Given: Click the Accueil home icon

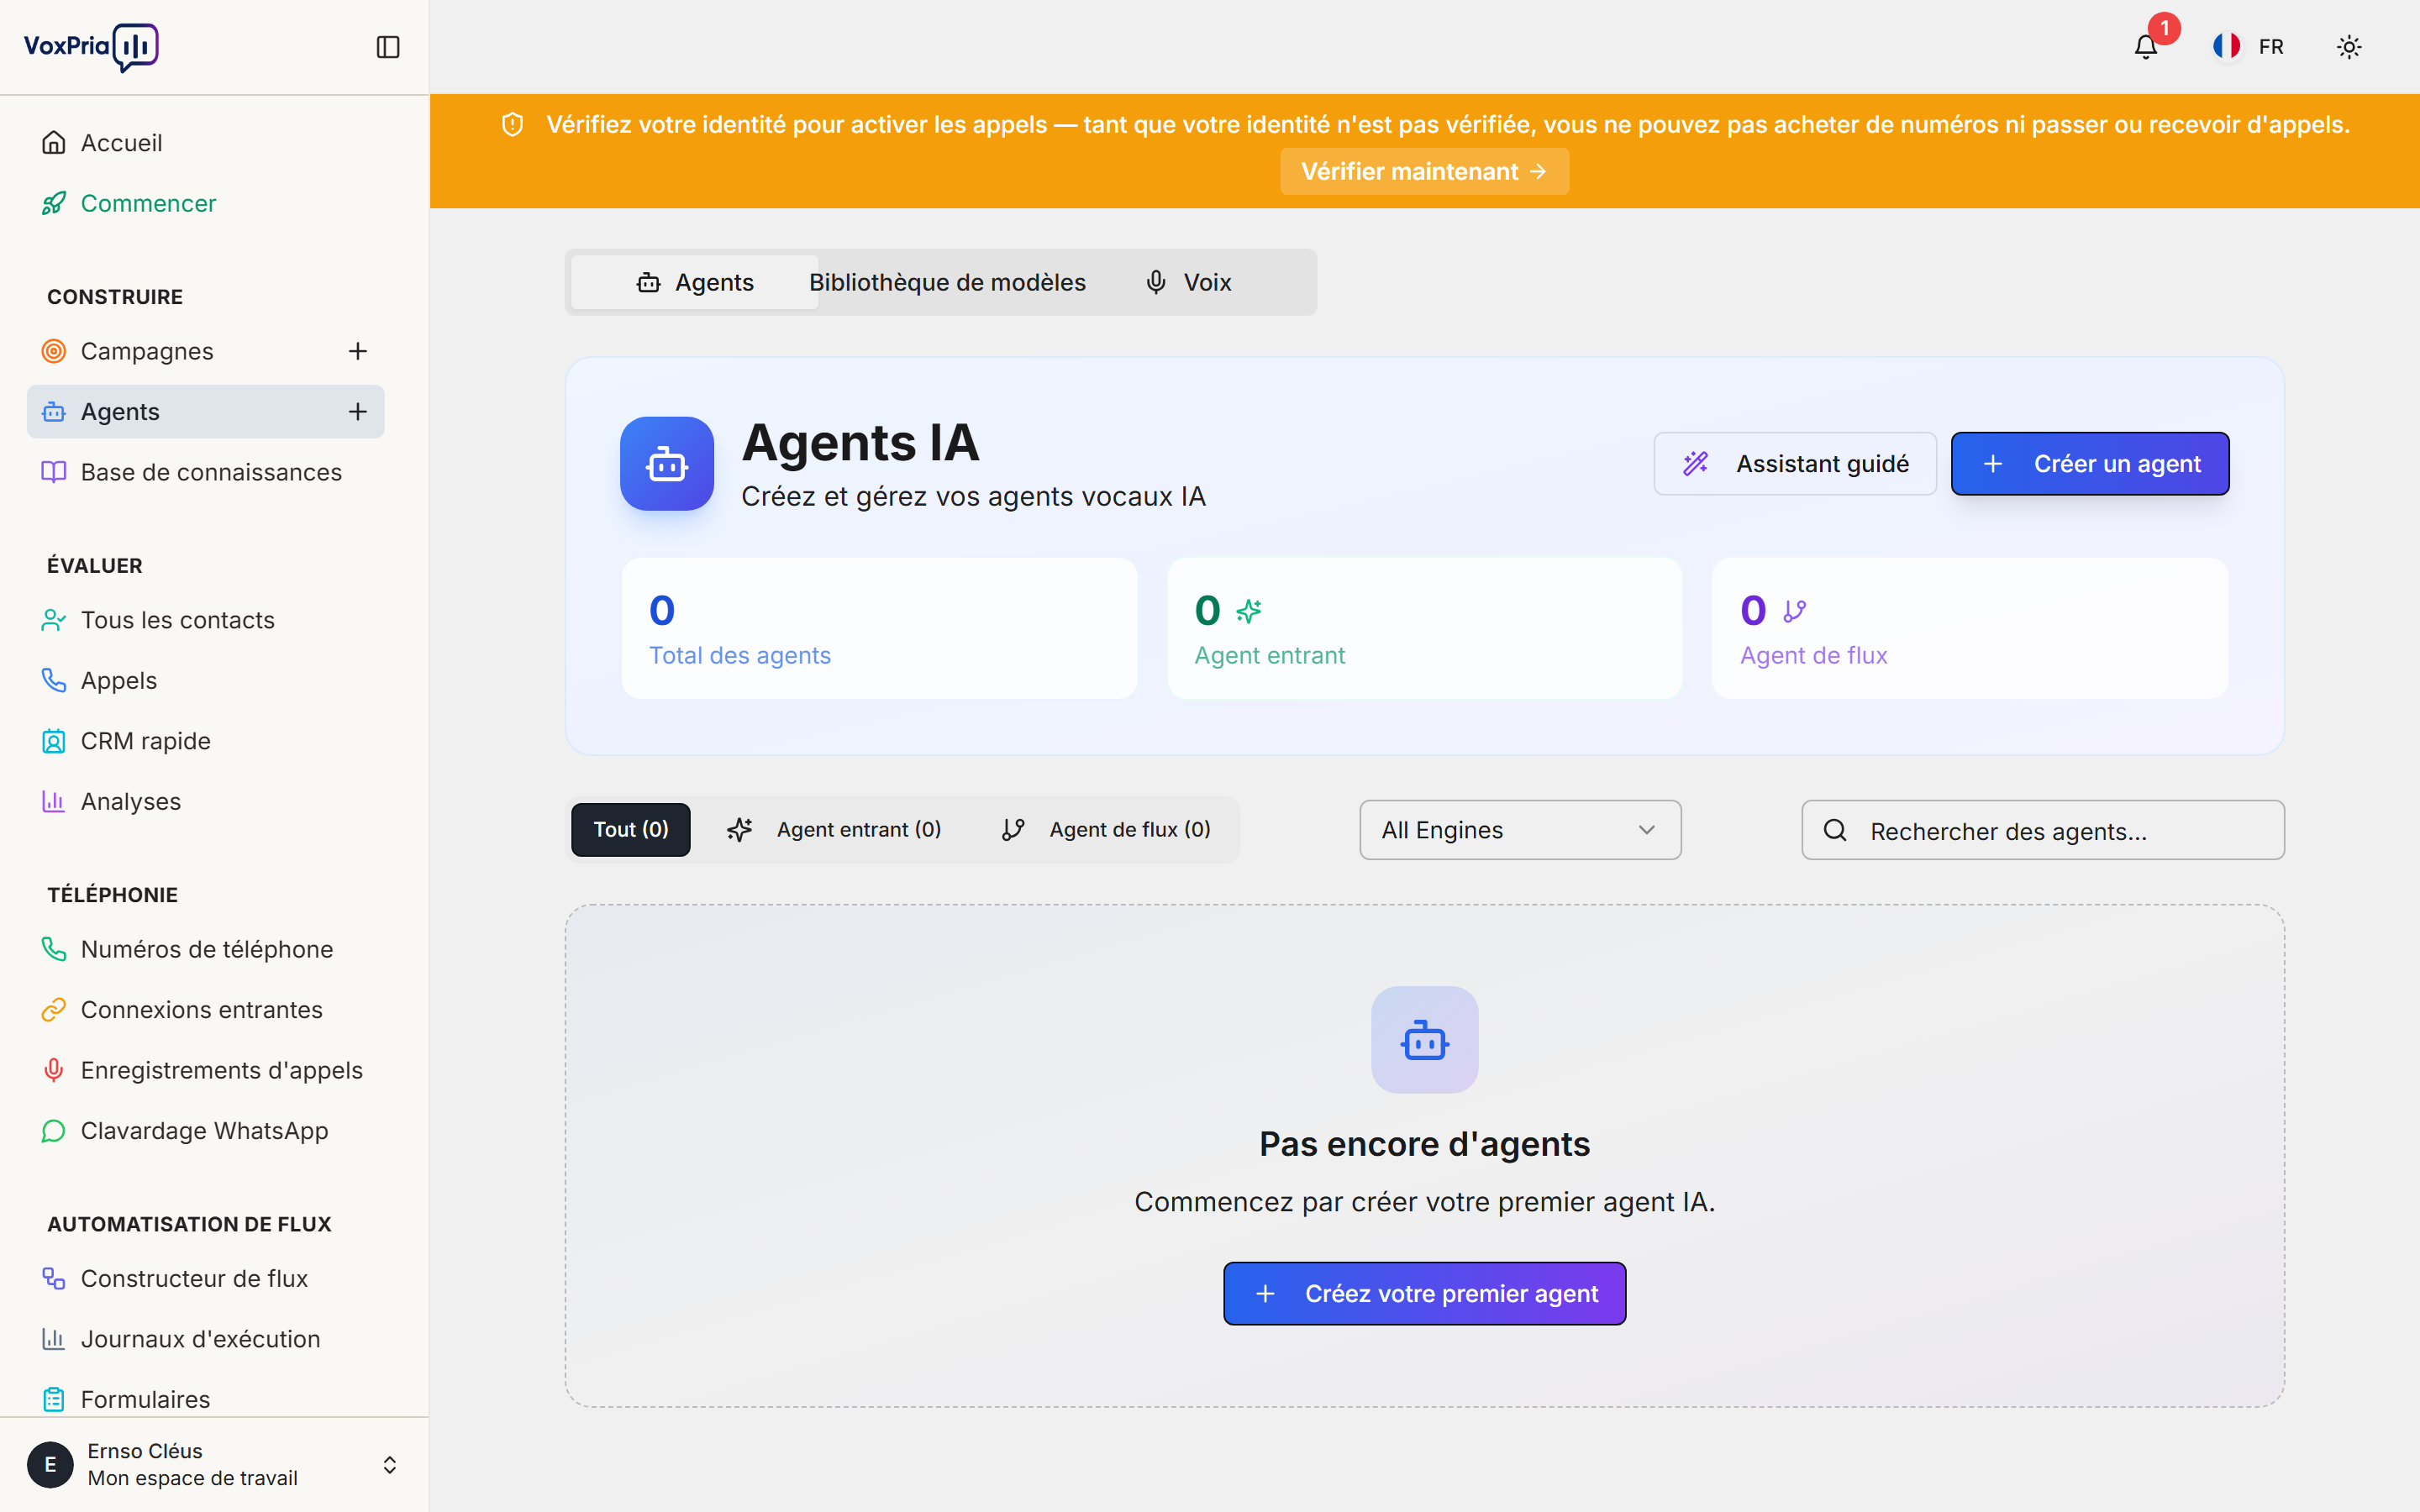Looking at the screenshot, I should tap(54, 143).
